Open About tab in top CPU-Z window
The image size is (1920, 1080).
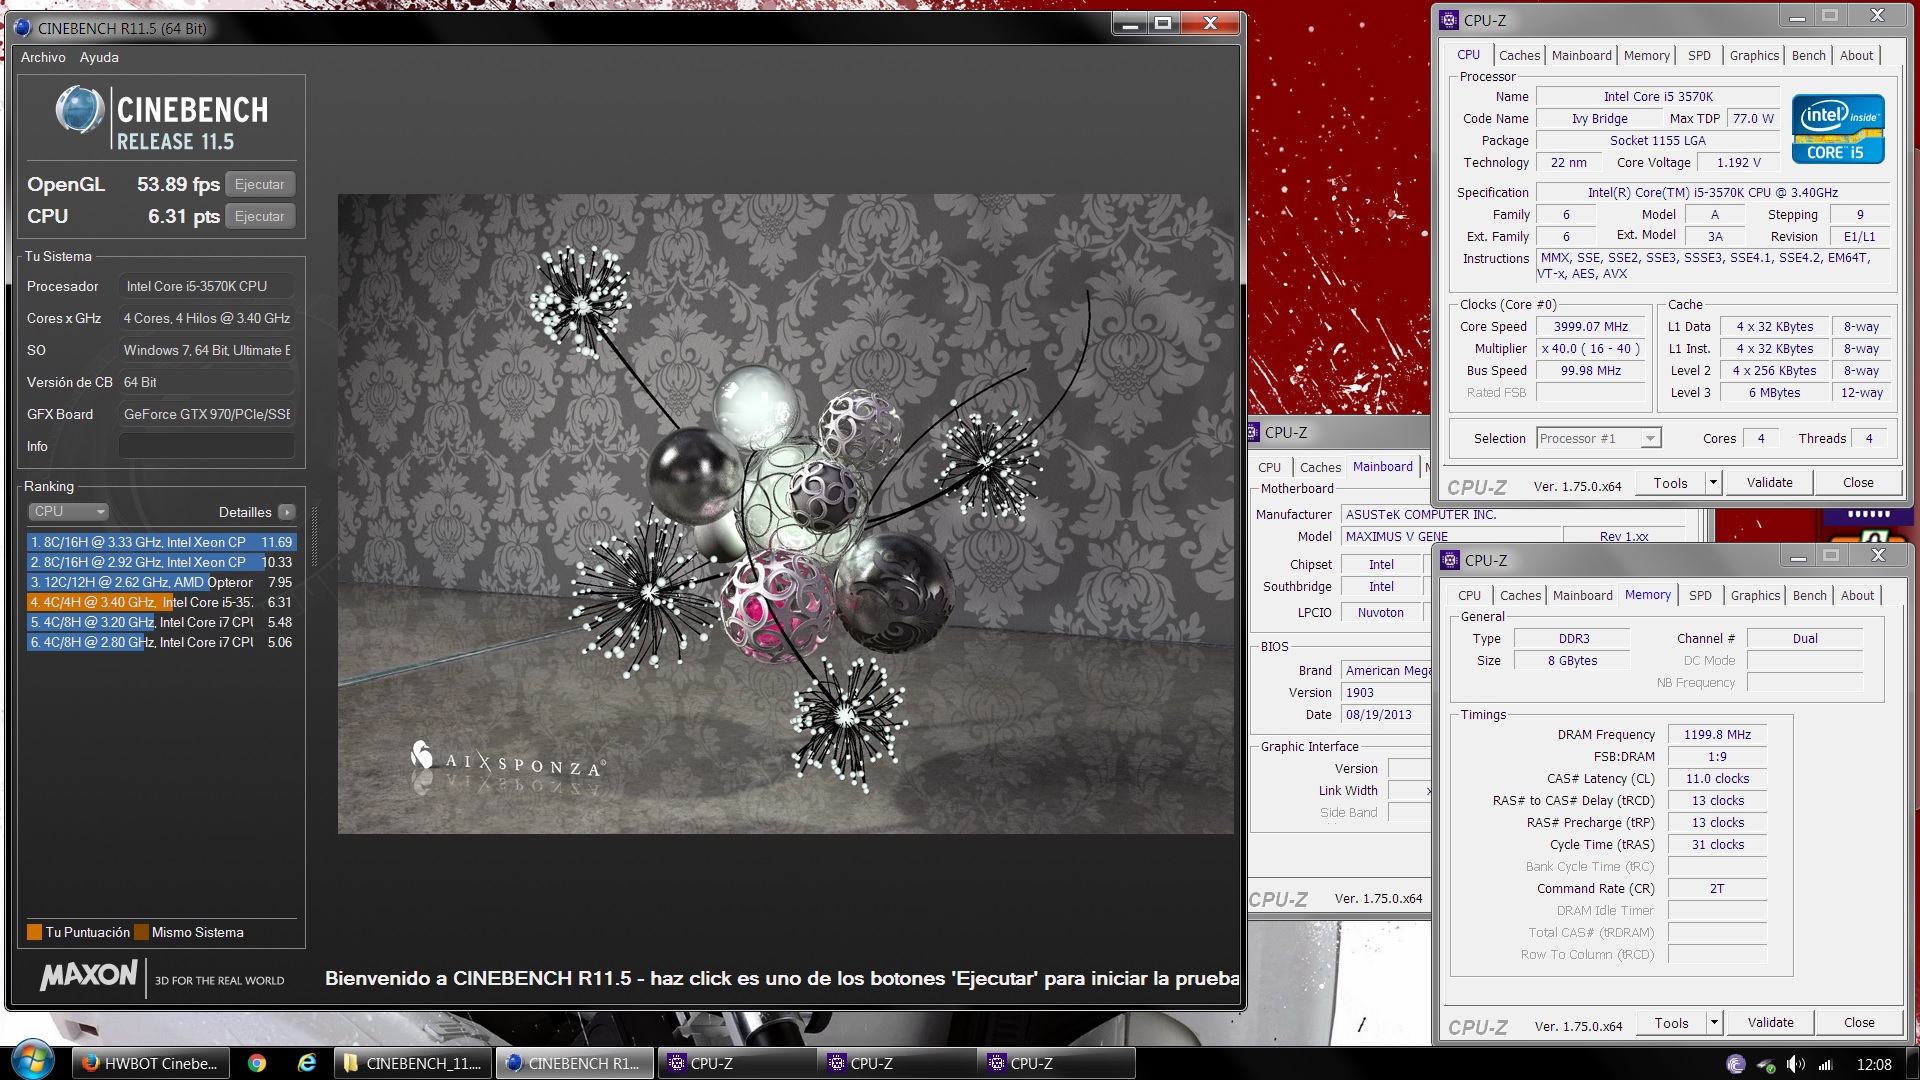click(1856, 56)
